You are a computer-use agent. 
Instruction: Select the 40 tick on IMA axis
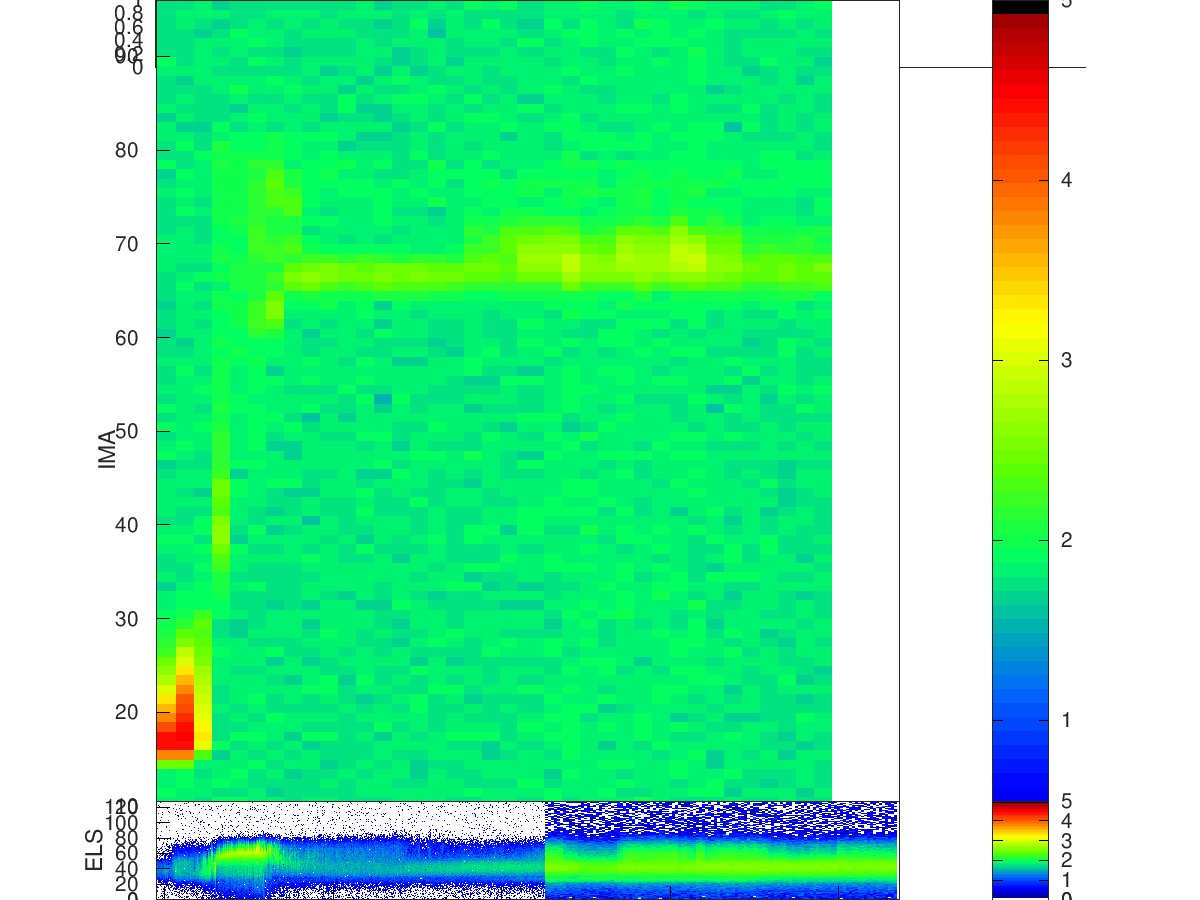[127, 525]
